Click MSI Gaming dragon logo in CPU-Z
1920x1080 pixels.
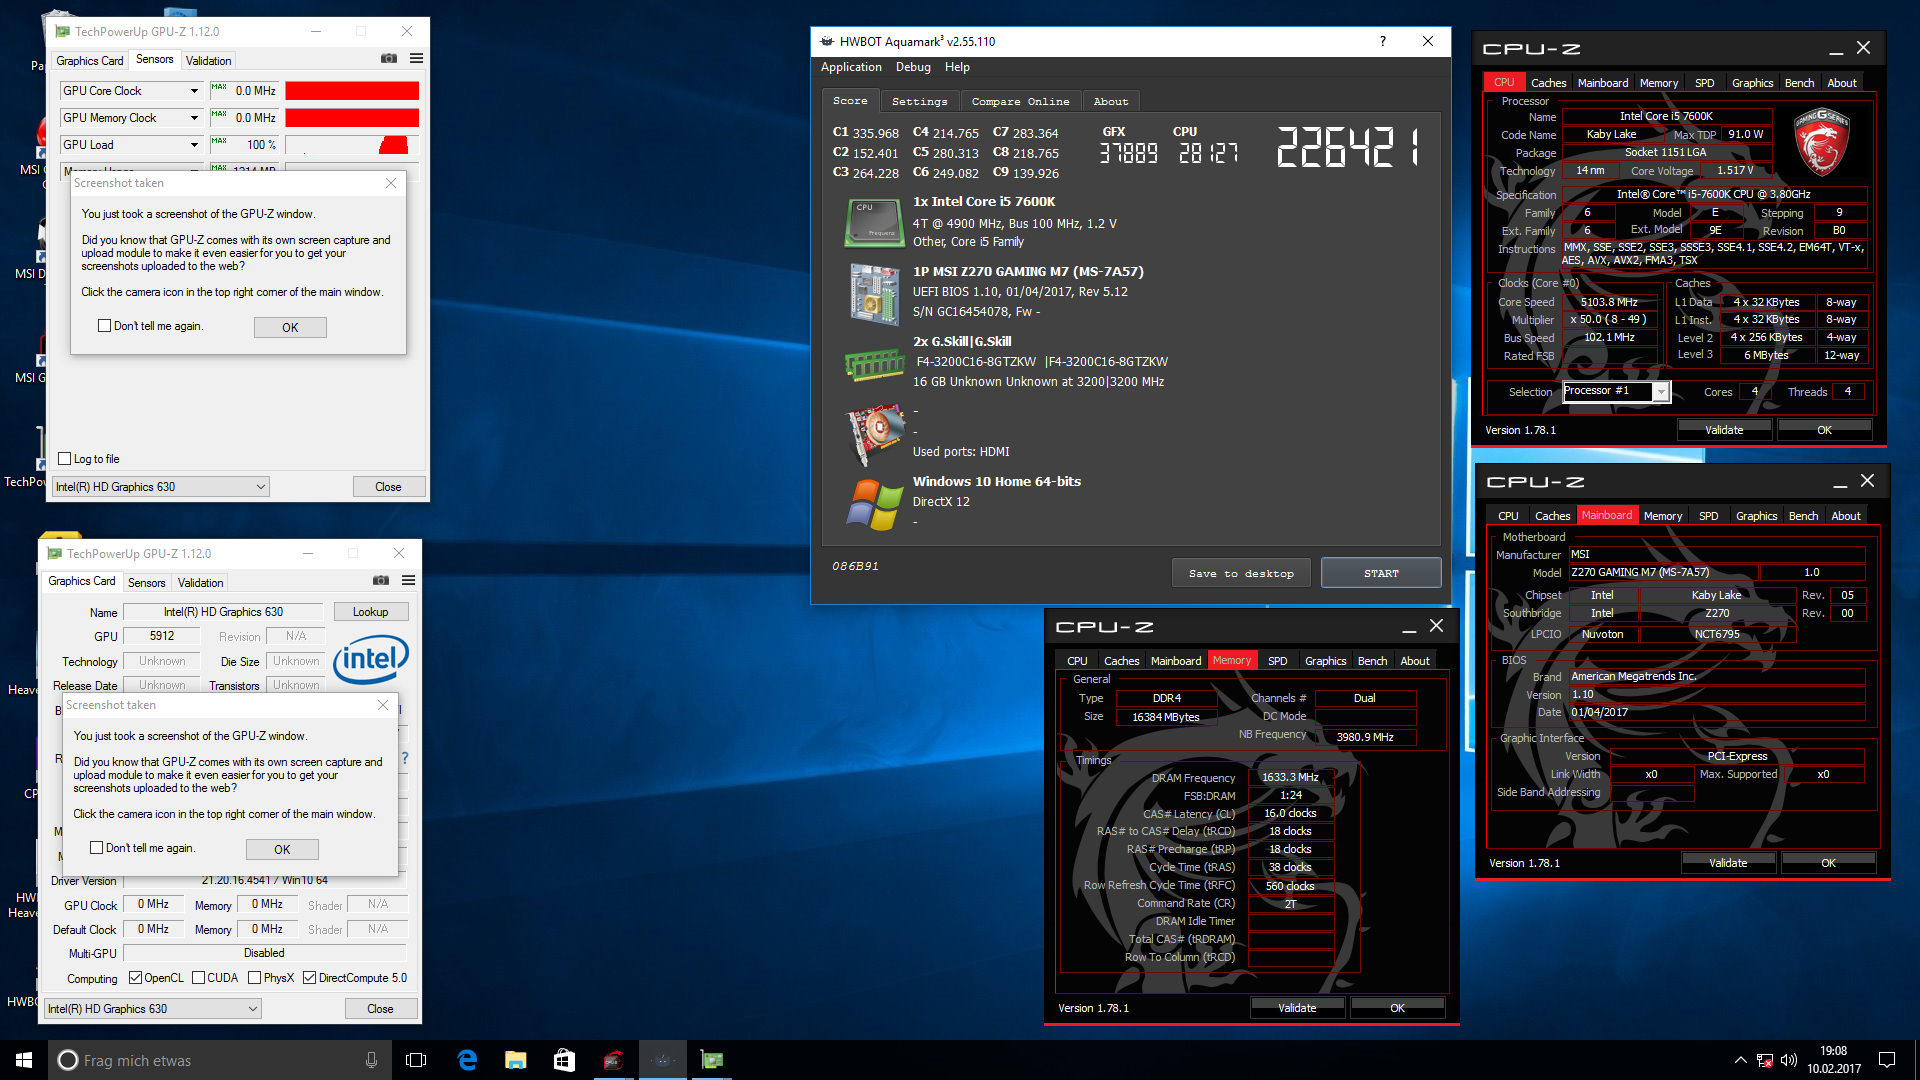coord(1822,143)
